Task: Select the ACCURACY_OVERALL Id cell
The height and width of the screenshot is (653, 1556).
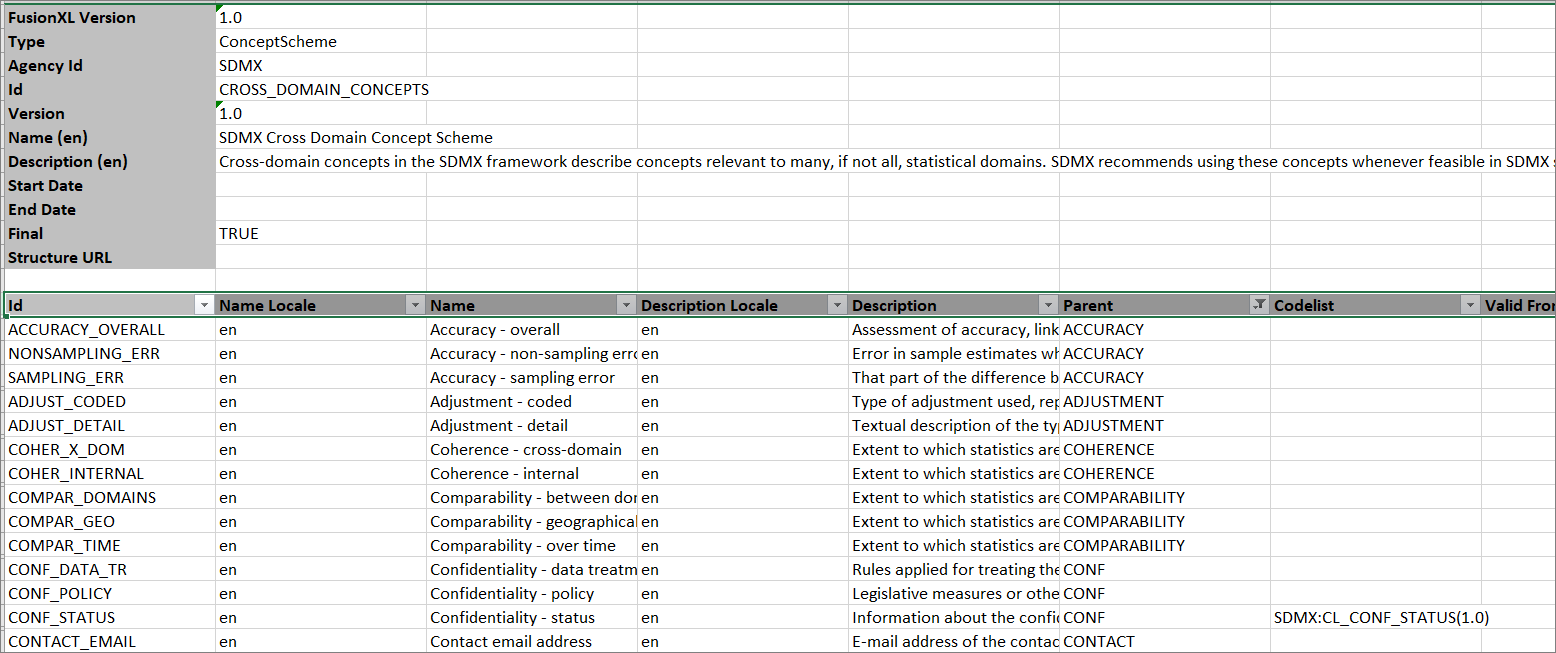Action: tap(86, 330)
